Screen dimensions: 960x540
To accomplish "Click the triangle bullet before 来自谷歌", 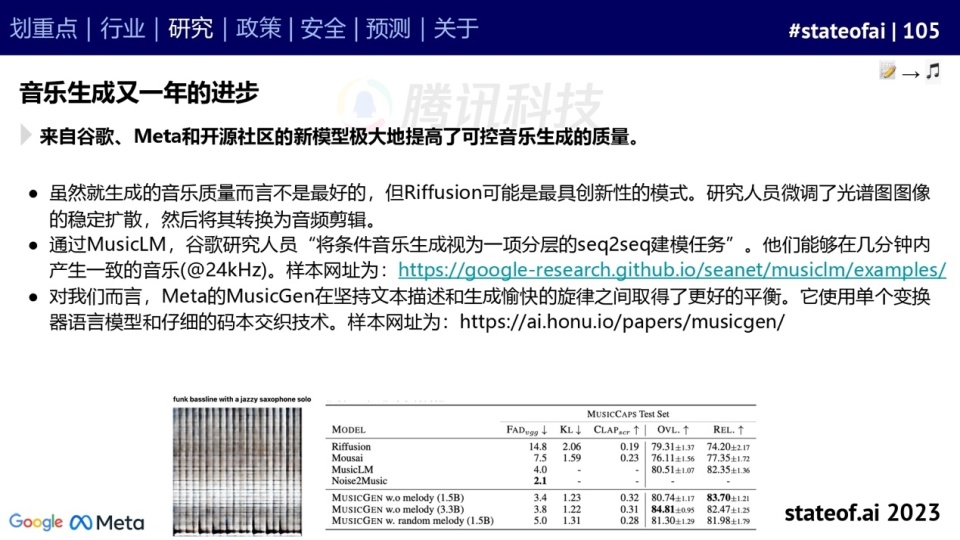I will [x=26, y=135].
